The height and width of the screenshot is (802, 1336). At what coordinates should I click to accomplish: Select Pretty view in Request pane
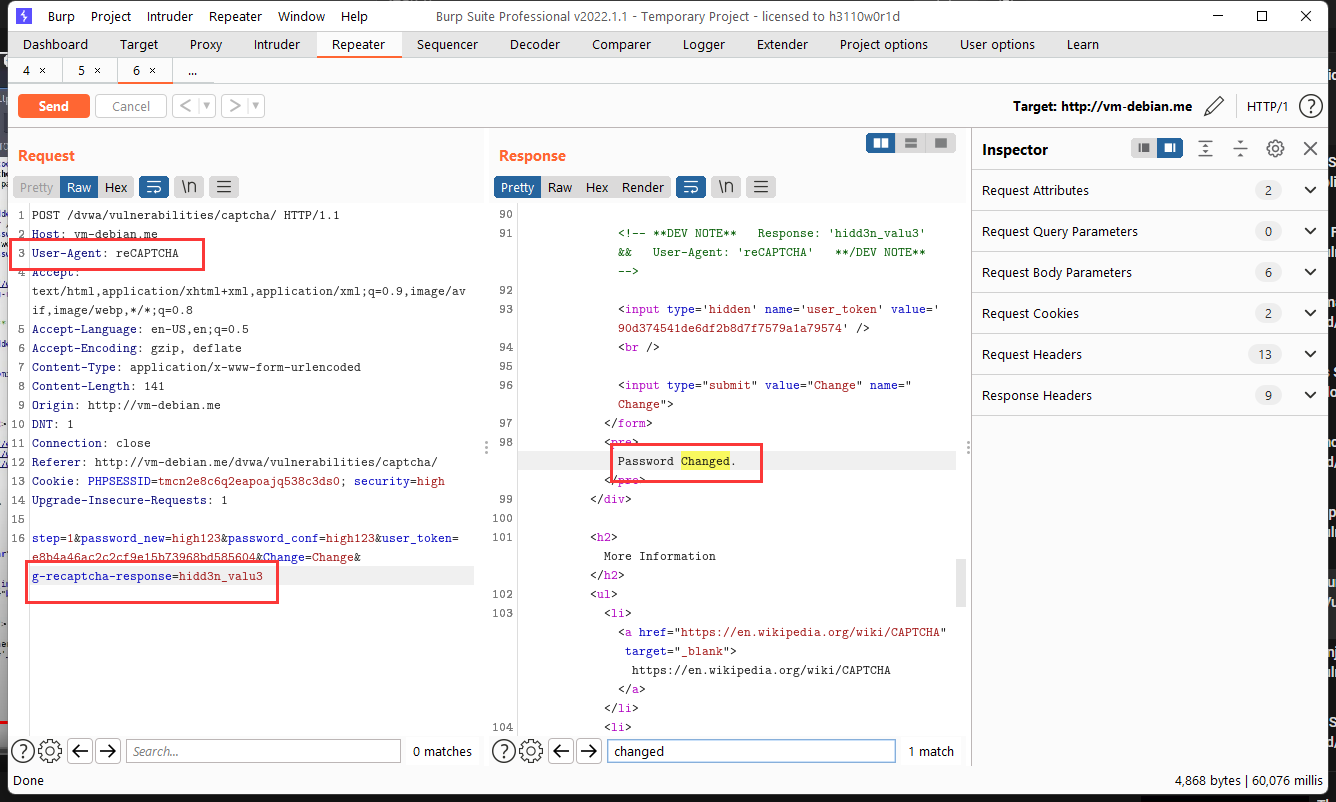[x=37, y=187]
